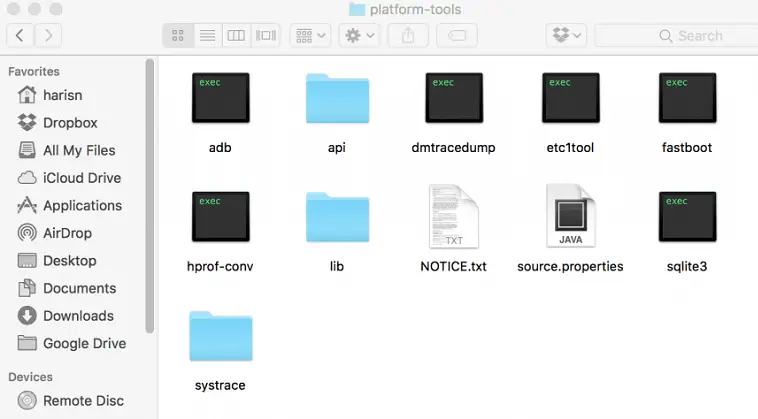This screenshot has height=419, width=758.
Task: Click into the Search field
Action: pos(677,35)
